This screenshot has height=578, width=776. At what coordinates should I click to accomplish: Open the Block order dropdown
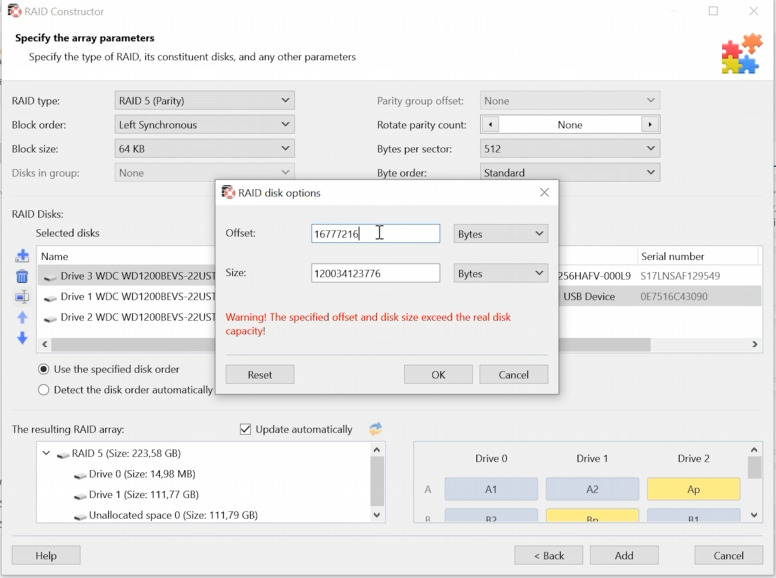(x=204, y=125)
